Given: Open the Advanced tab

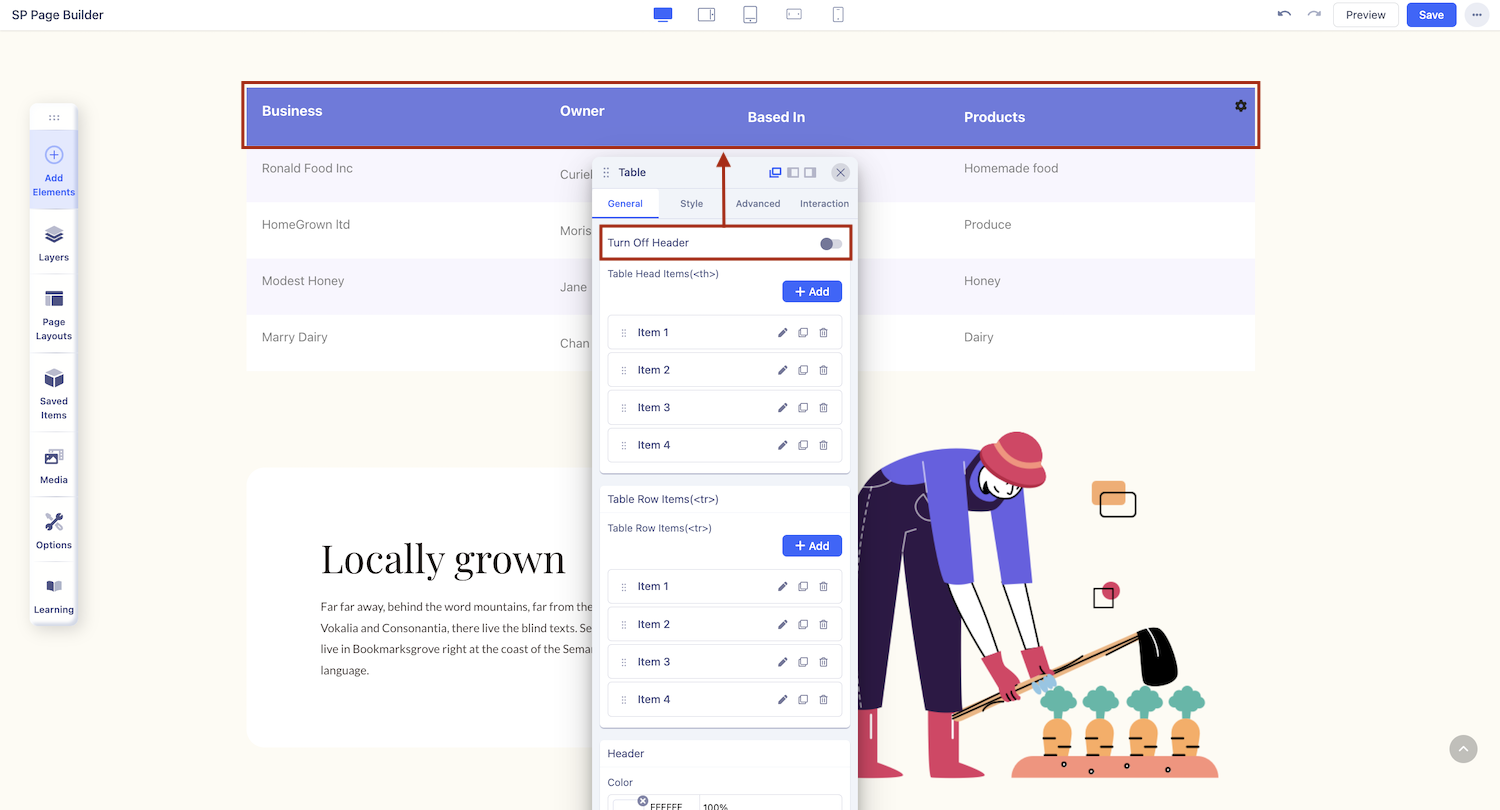Looking at the screenshot, I should pos(758,204).
